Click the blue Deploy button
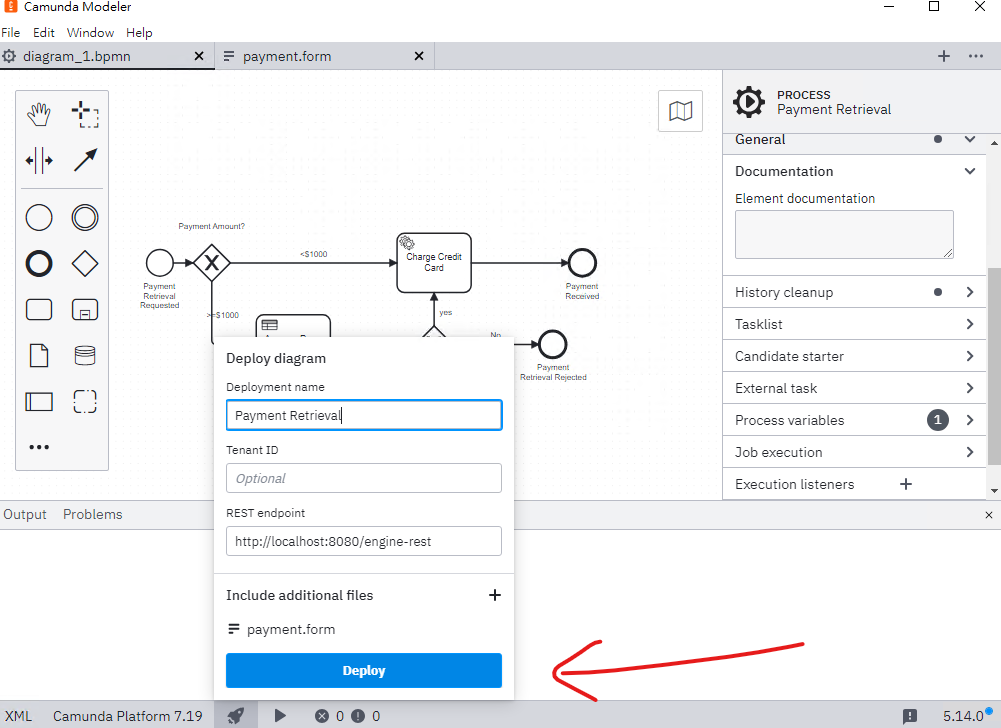This screenshot has width=1001, height=728. click(x=364, y=671)
